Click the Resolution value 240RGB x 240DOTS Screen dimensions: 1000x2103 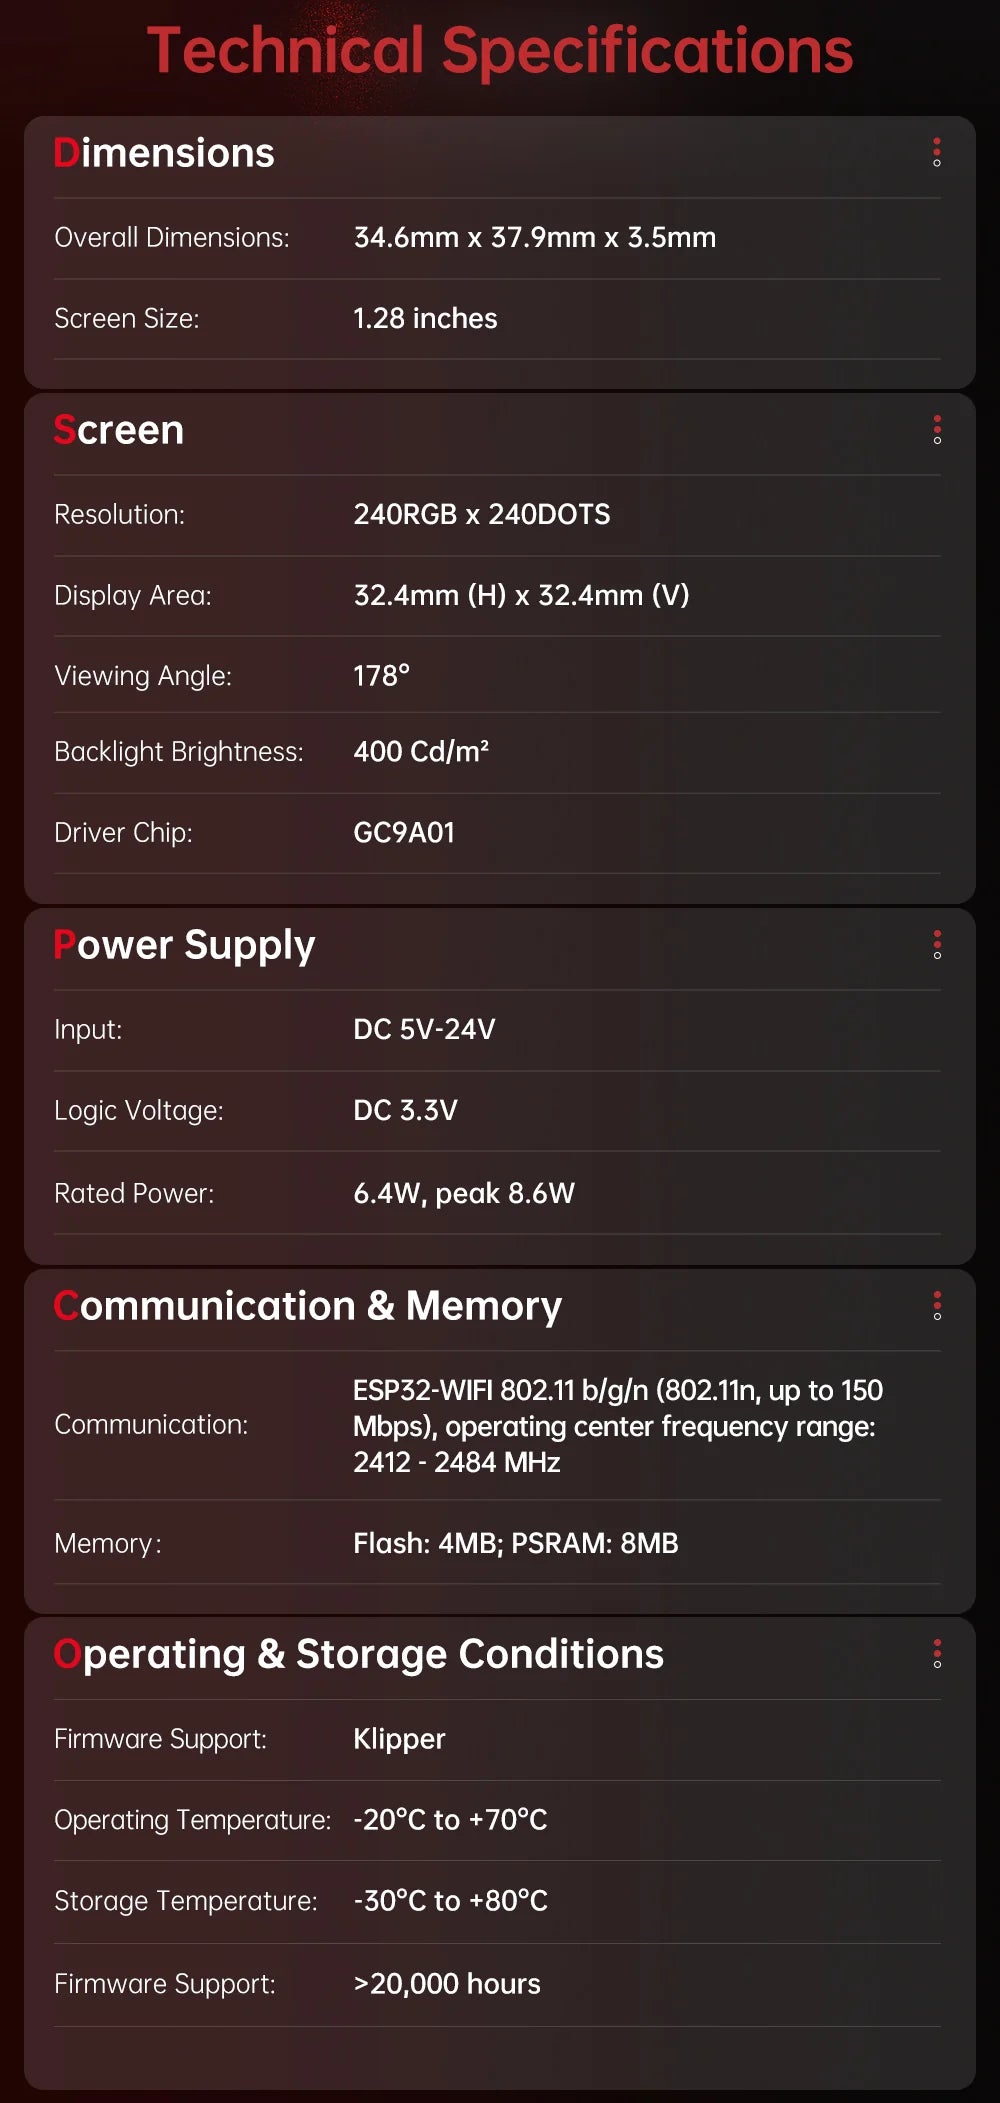point(482,515)
